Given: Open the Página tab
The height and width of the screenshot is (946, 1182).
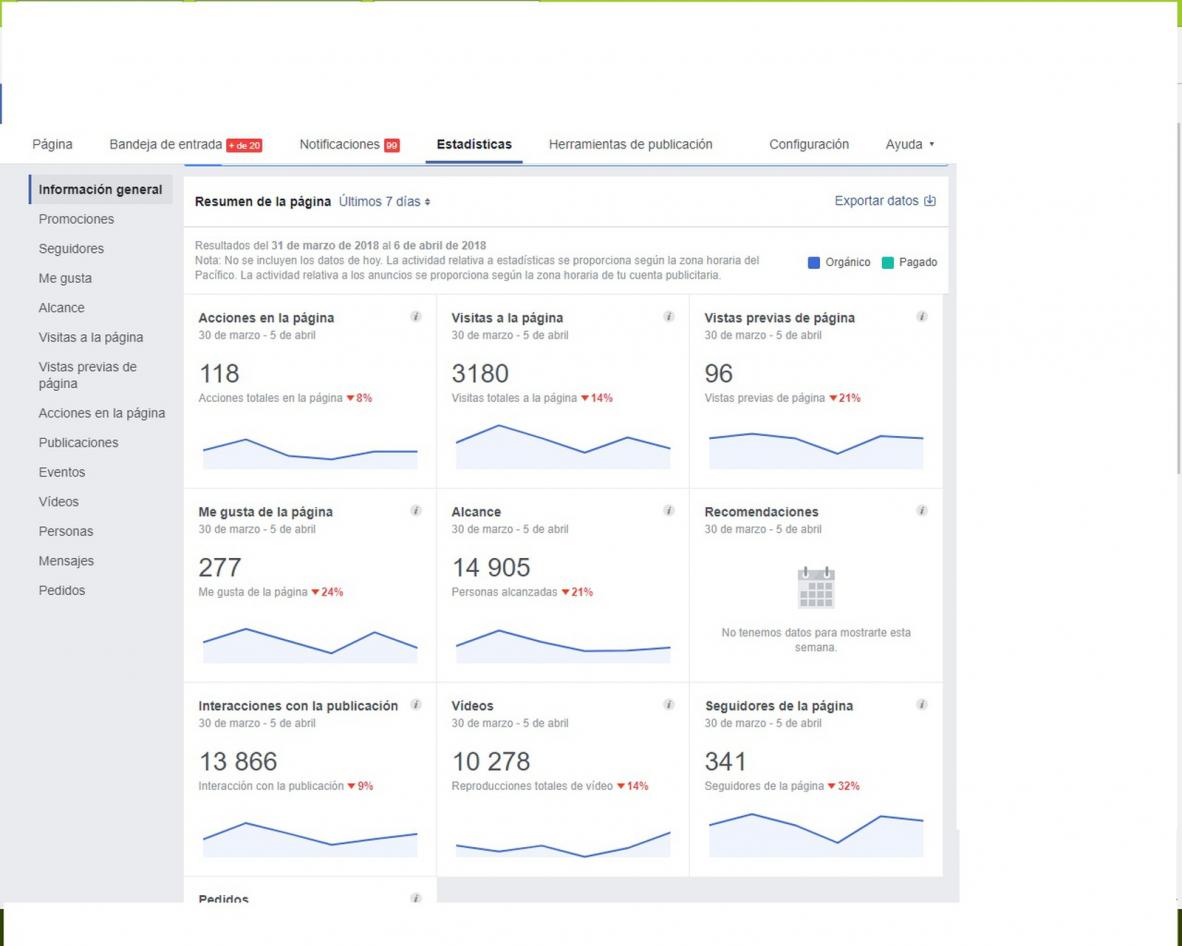Looking at the screenshot, I should [x=52, y=144].
